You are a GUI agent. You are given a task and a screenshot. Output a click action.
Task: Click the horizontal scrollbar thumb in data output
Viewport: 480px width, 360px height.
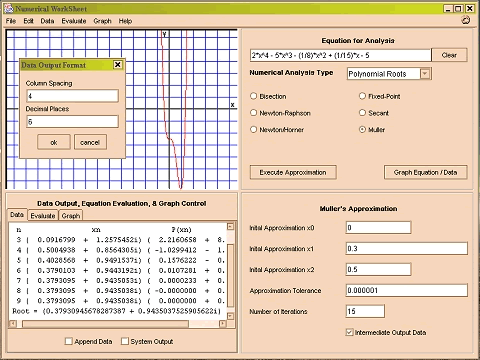tap(105, 324)
